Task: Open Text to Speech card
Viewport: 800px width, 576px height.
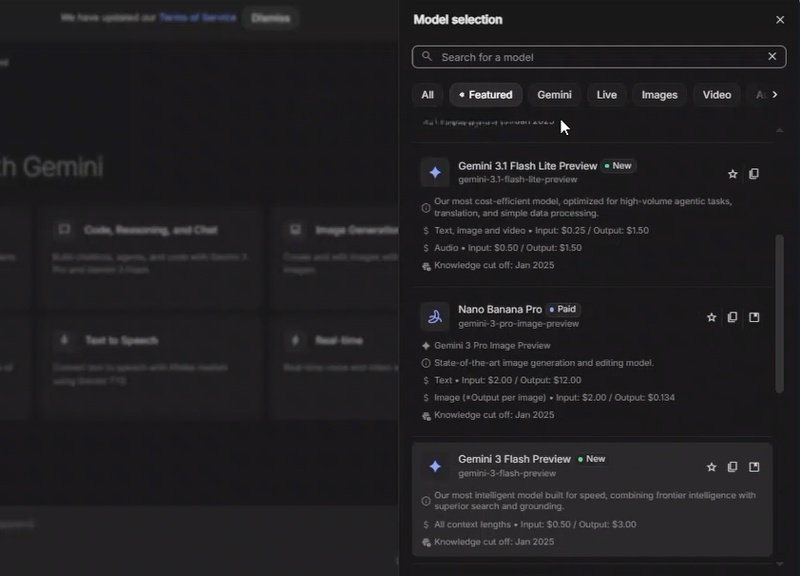Action: (151, 367)
